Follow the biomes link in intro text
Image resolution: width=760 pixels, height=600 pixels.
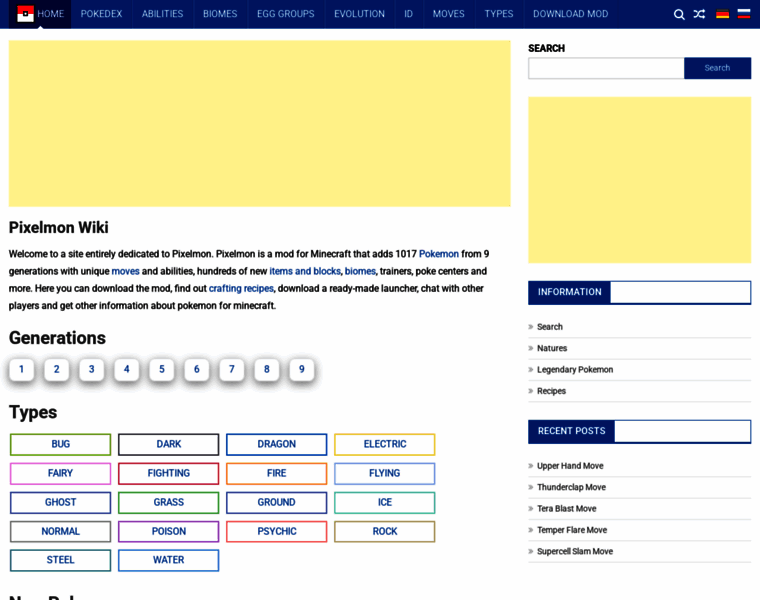[x=360, y=271]
